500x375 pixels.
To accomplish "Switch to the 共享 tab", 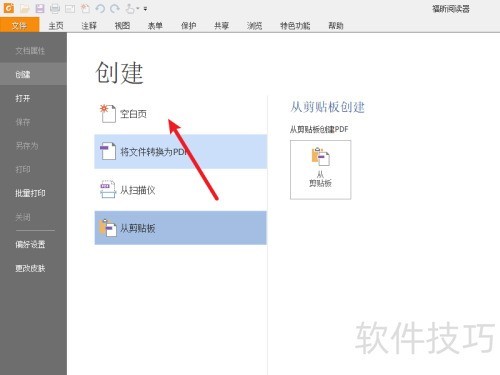I will (221, 26).
